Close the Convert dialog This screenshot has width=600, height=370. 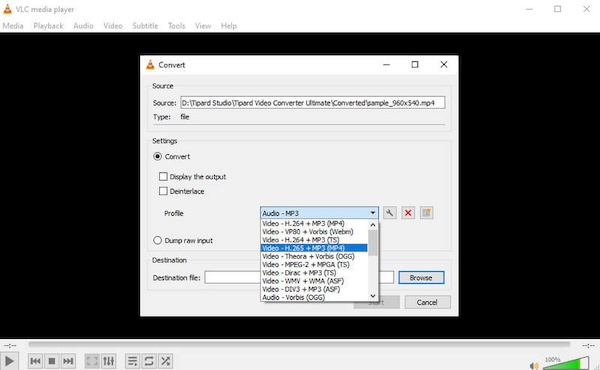coord(443,65)
